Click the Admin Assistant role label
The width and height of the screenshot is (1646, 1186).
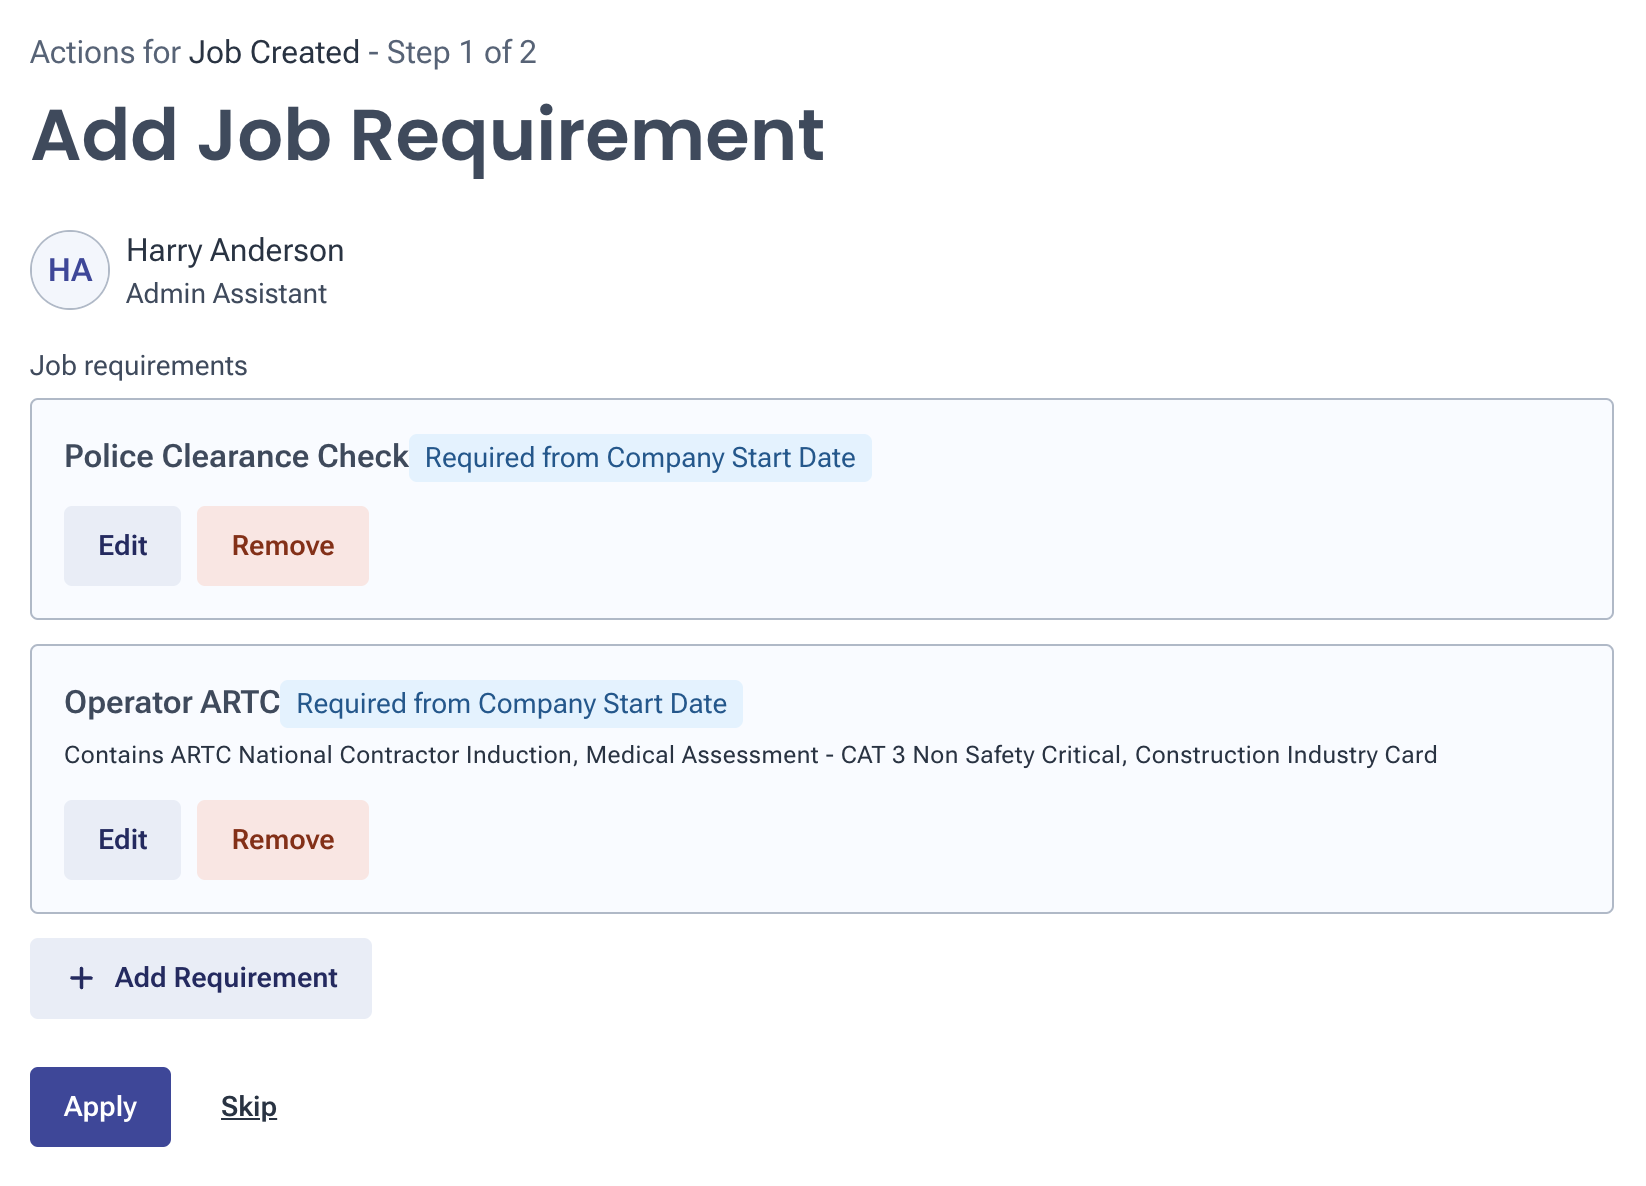coord(226,293)
